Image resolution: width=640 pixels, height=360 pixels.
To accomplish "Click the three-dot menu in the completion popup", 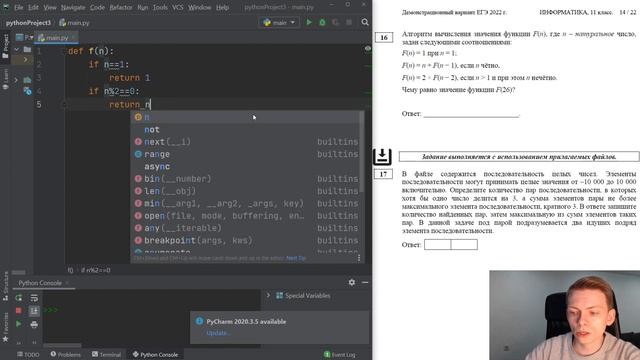I will click(x=359, y=258).
